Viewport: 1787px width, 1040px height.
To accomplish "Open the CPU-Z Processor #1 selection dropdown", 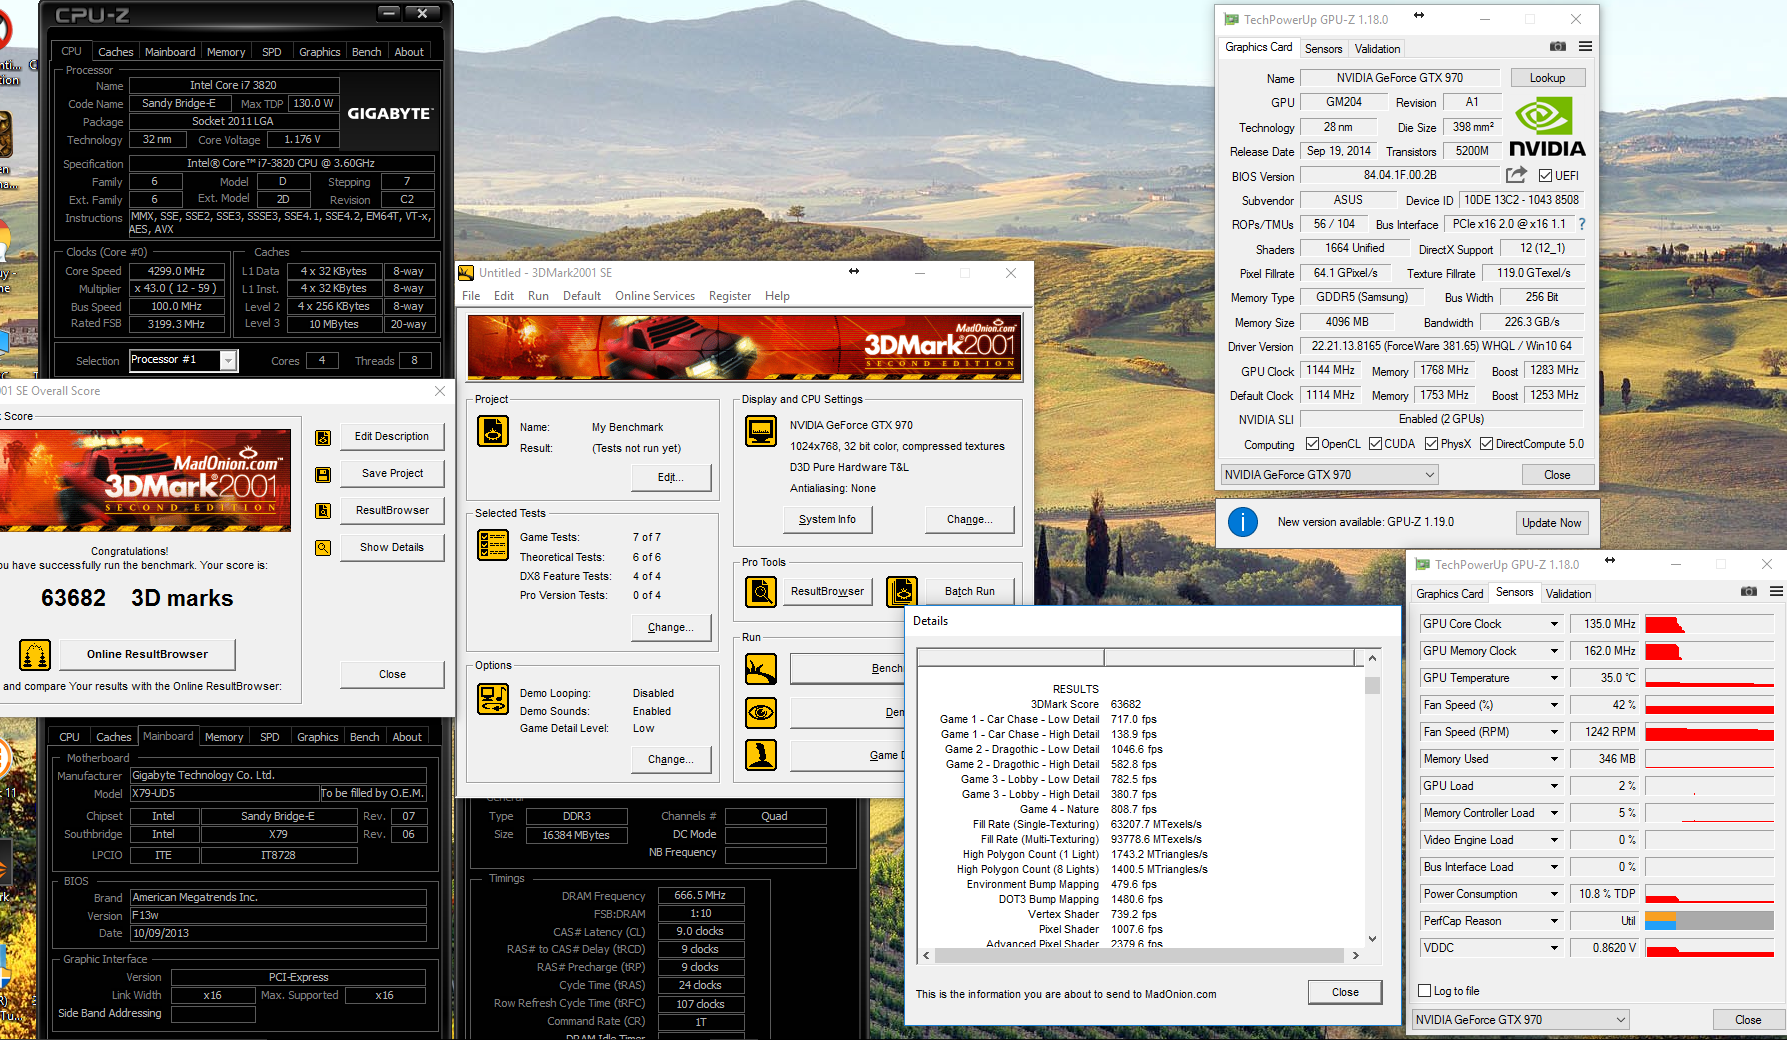I will 184,360.
